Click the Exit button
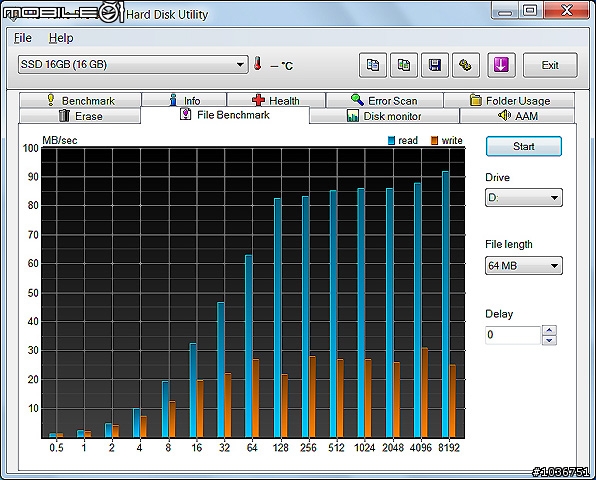The height and width of the screenshot is (480, 596). point(550,65)
